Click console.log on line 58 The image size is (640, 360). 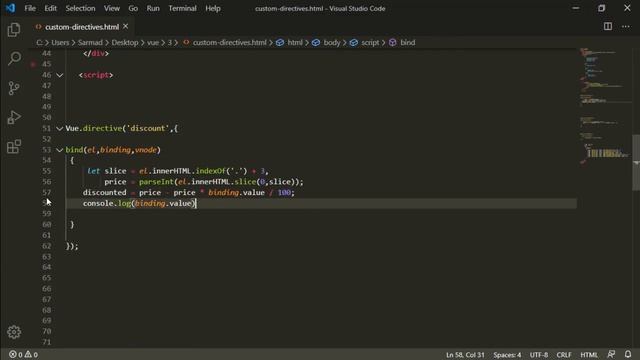pos(107,203)
